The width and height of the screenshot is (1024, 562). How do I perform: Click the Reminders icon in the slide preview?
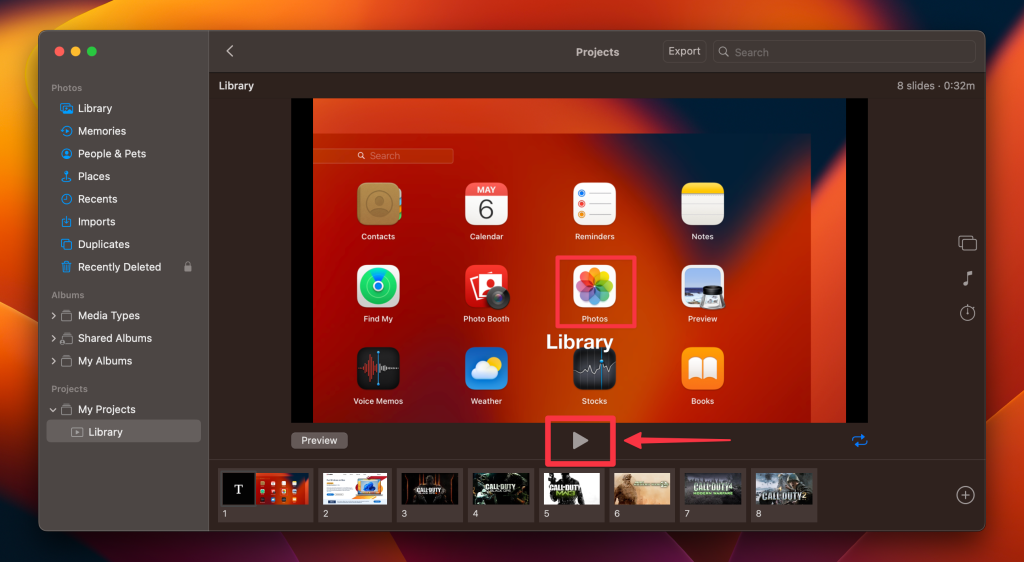pos(594,204)
